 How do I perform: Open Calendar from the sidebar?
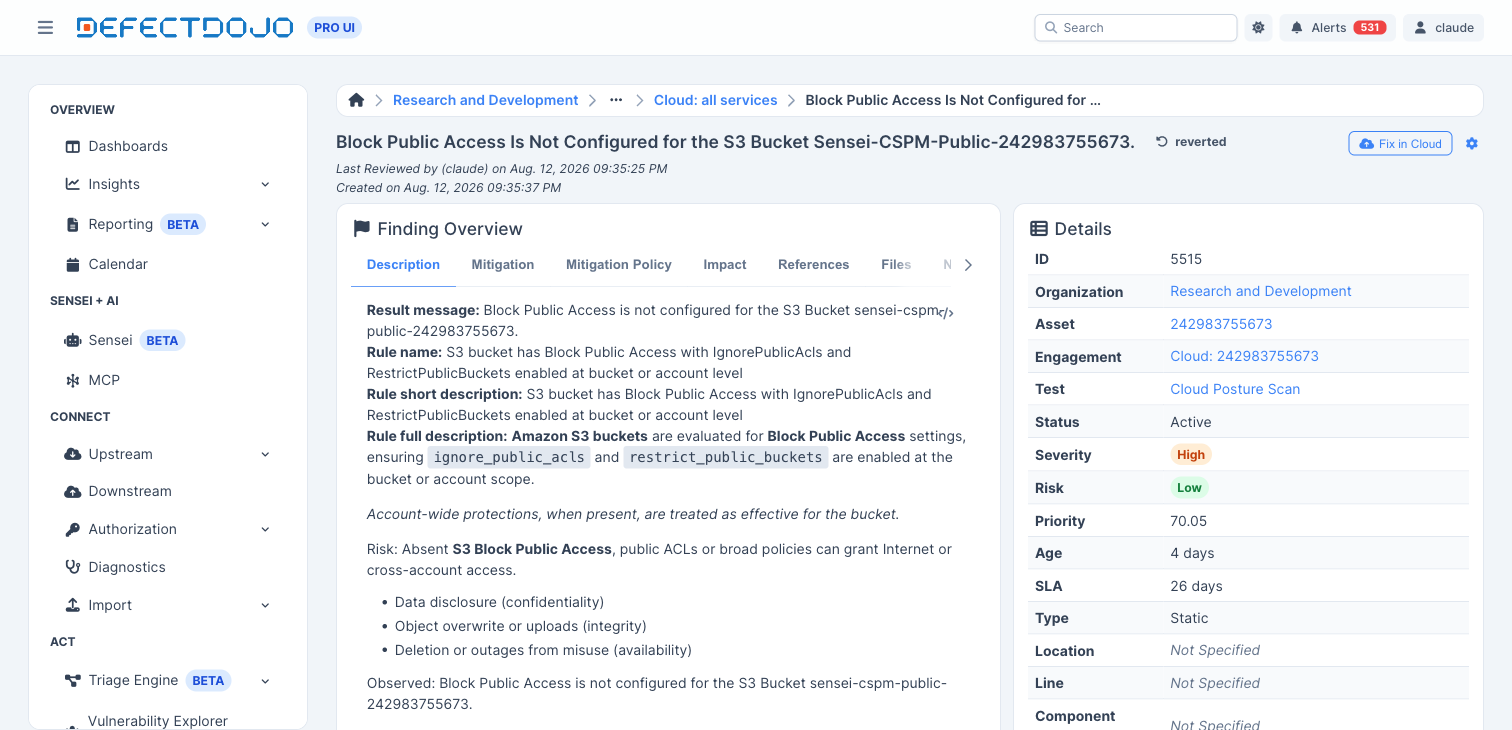coord(118,264)
